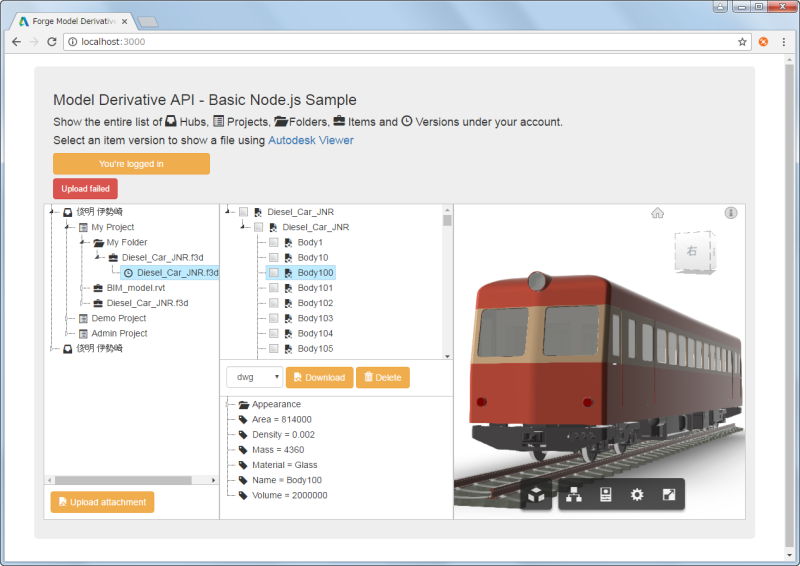Open the properties panel icon in viewer
Image resolution: width=800 pixels, height=566 pixels.
[x=606, y=495]
